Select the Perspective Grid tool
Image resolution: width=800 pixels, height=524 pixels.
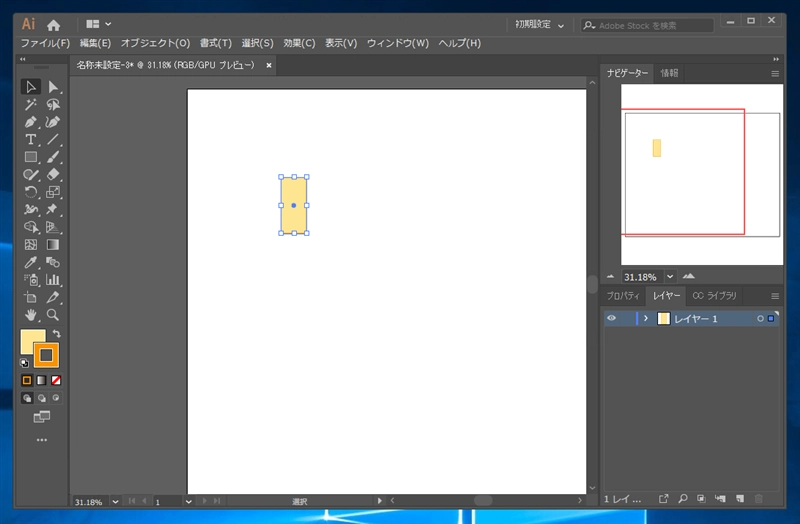pyautogui.click(x=53, y=227)
